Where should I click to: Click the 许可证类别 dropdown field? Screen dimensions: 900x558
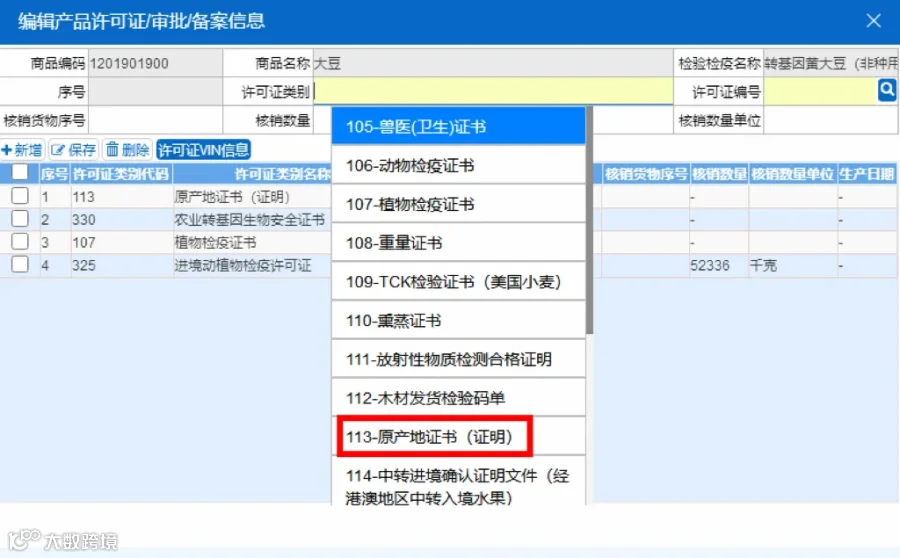[x=493, y=91]
